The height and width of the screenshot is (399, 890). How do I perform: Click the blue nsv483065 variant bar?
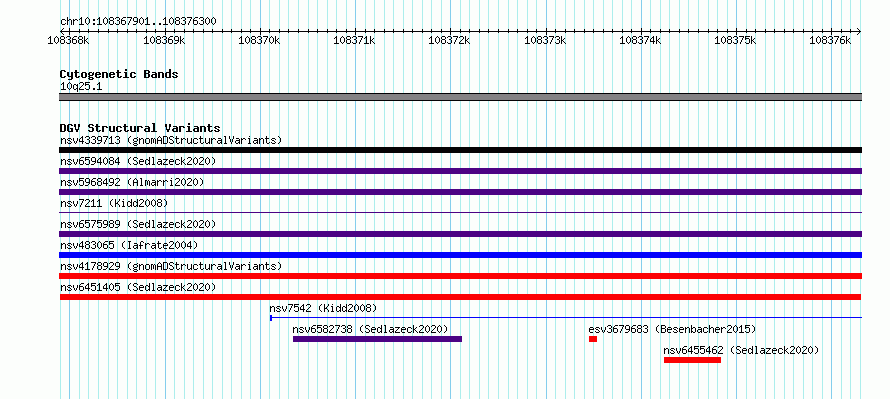pos(460,255)
